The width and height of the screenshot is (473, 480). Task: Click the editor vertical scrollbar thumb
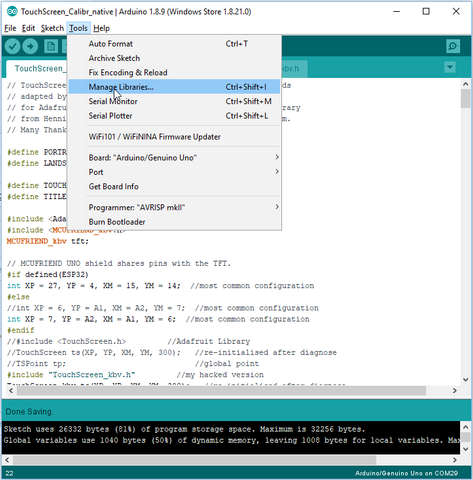click(x=465, y=99)
